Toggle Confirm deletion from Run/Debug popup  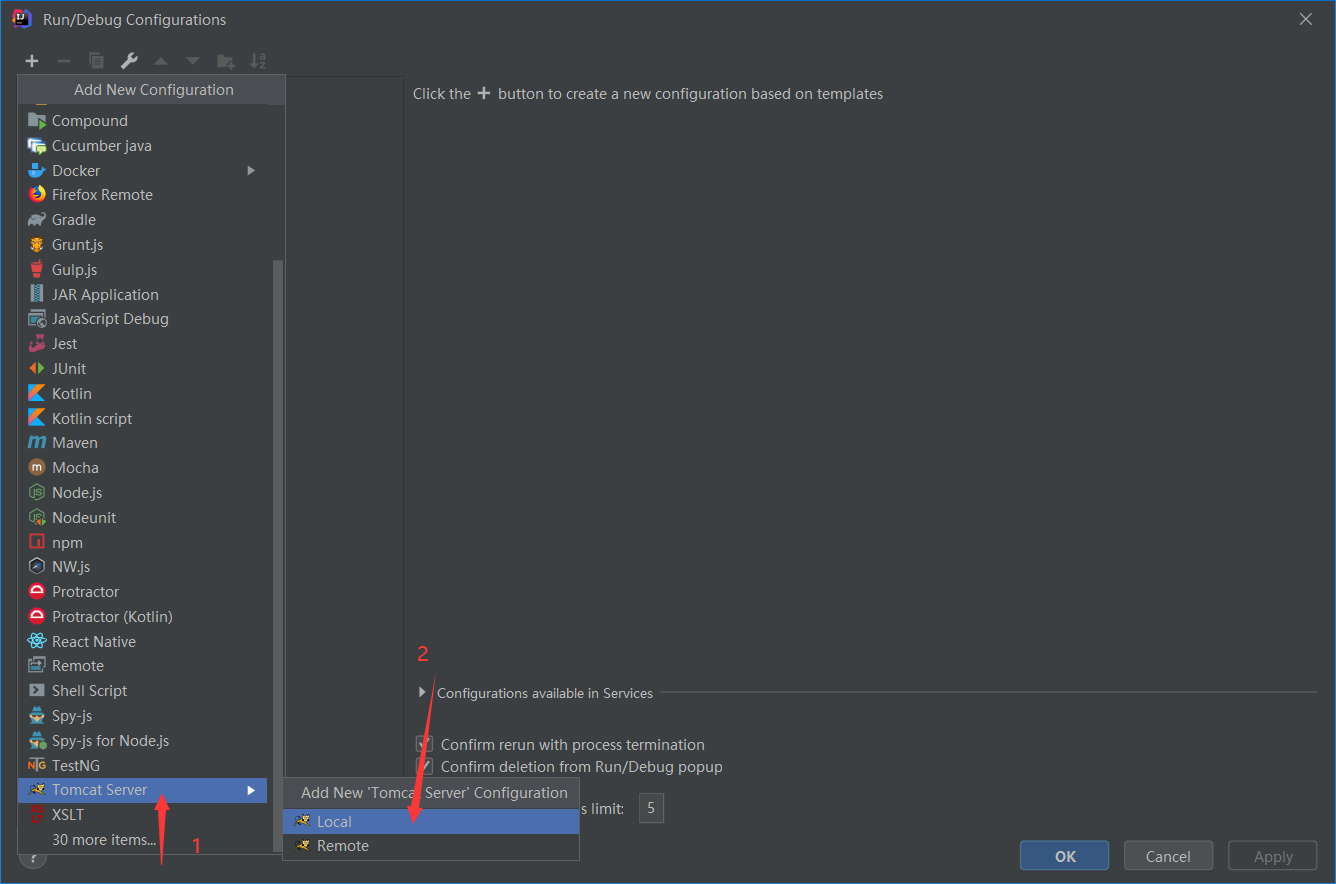point(424,766)
